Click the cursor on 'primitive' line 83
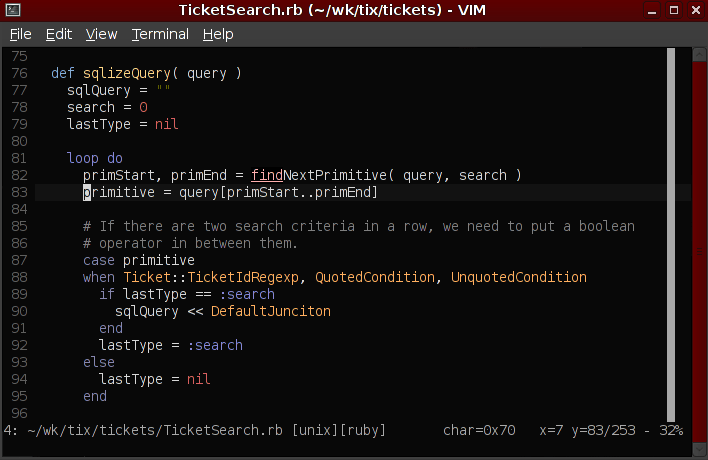 (87, 192)
